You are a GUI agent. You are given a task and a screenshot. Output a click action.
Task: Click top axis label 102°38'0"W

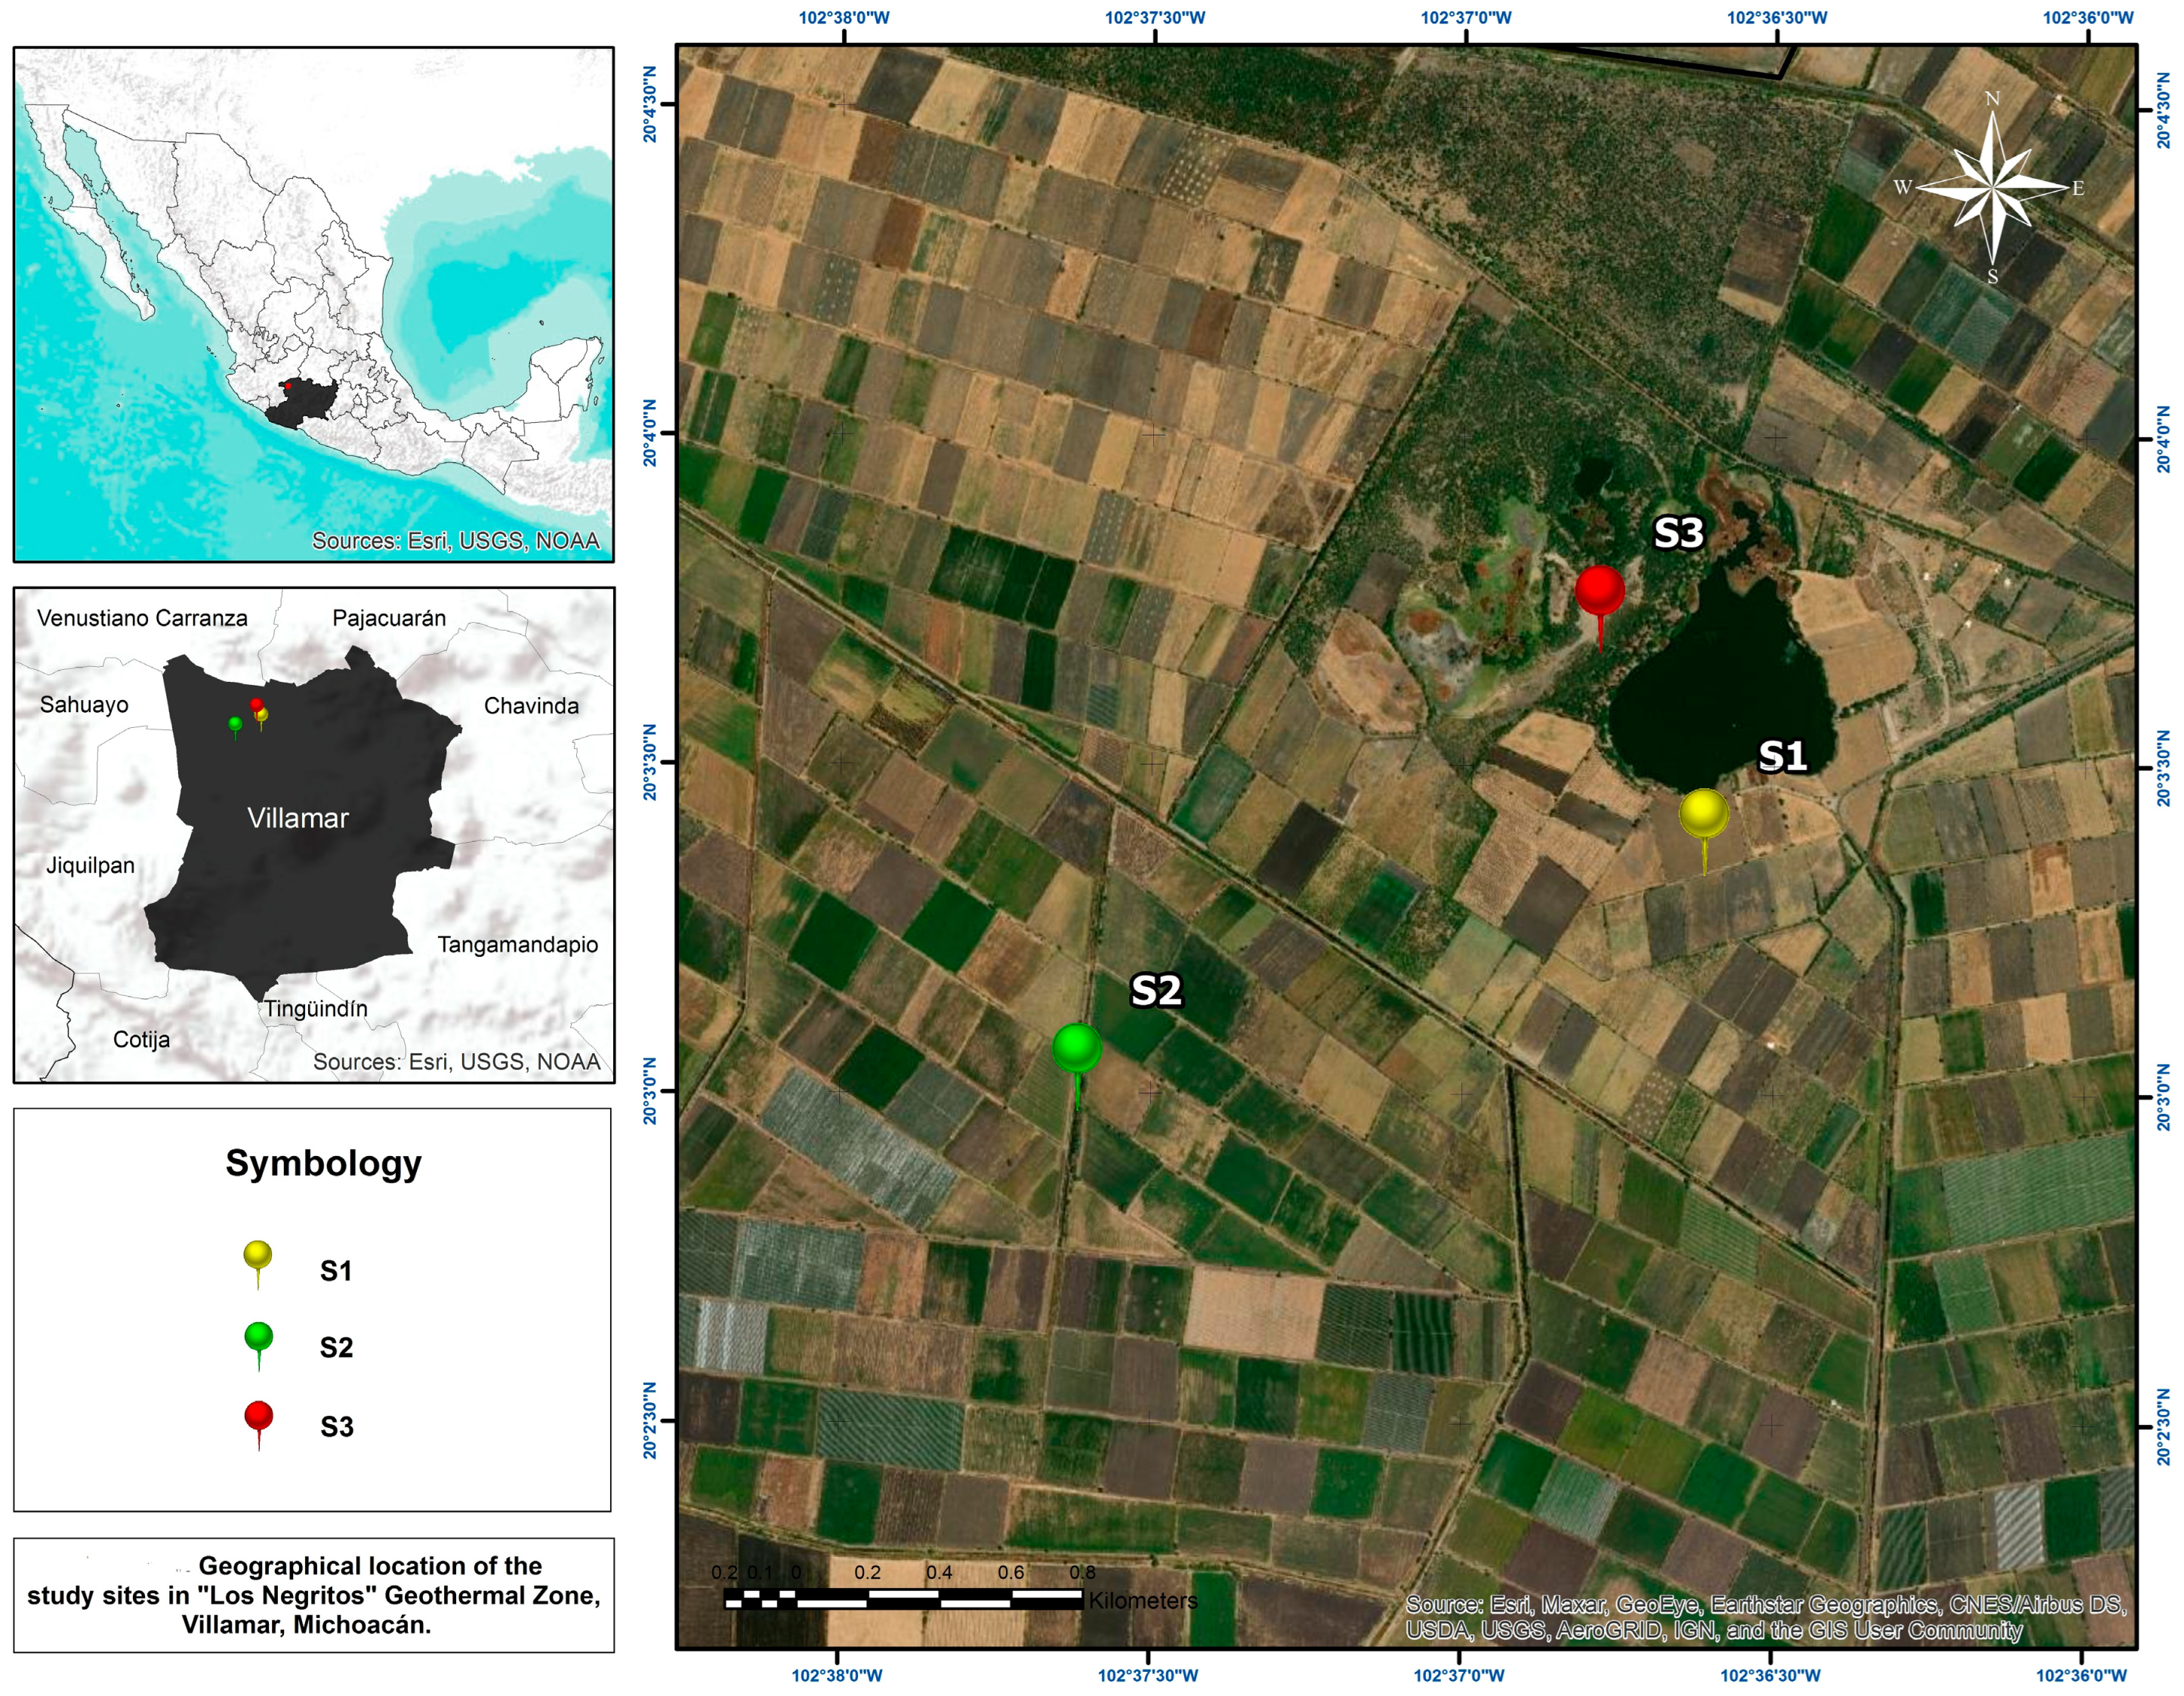click(844, 18)
